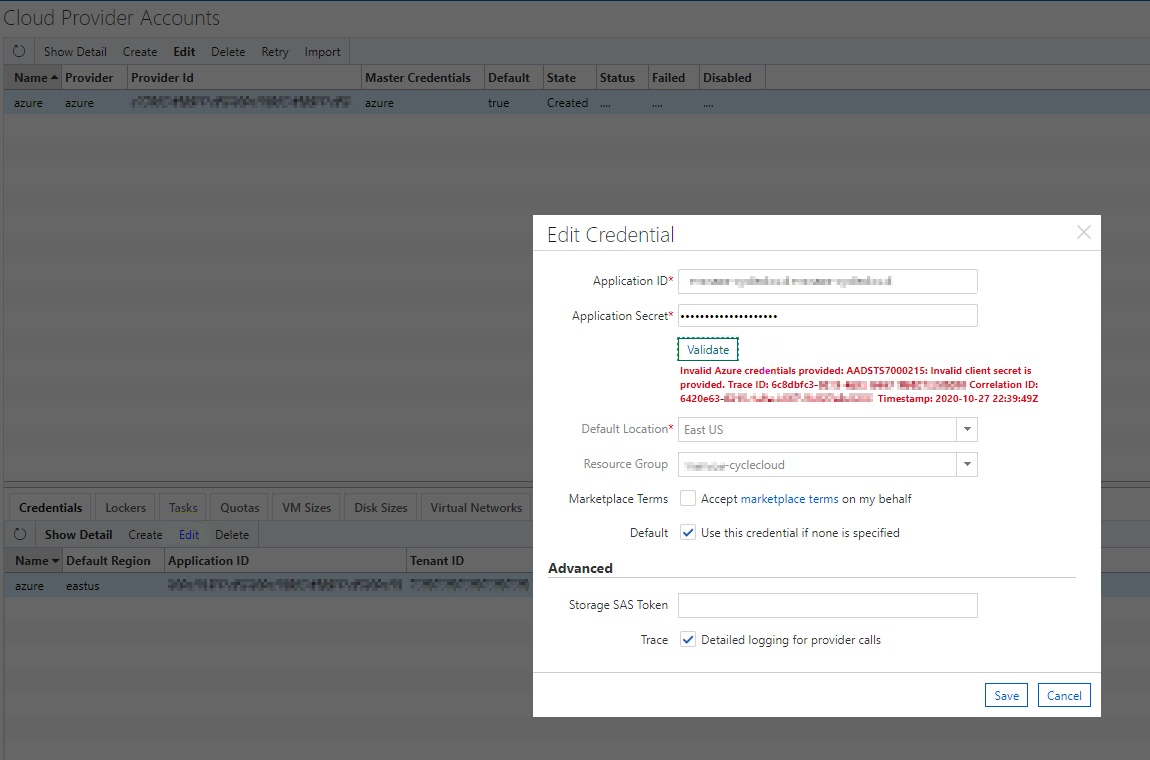
Task: Focus the Application ID field
Action: (x=827, y=281)
